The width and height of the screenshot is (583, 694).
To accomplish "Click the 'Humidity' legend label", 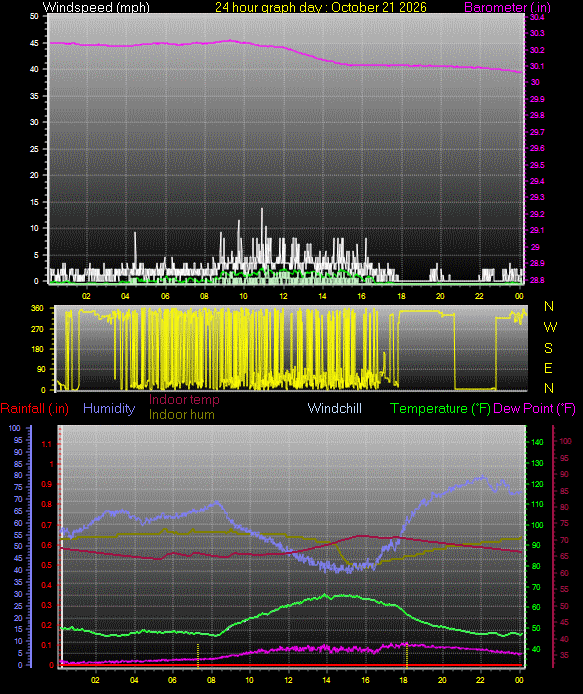I will (x=109, y=409).
